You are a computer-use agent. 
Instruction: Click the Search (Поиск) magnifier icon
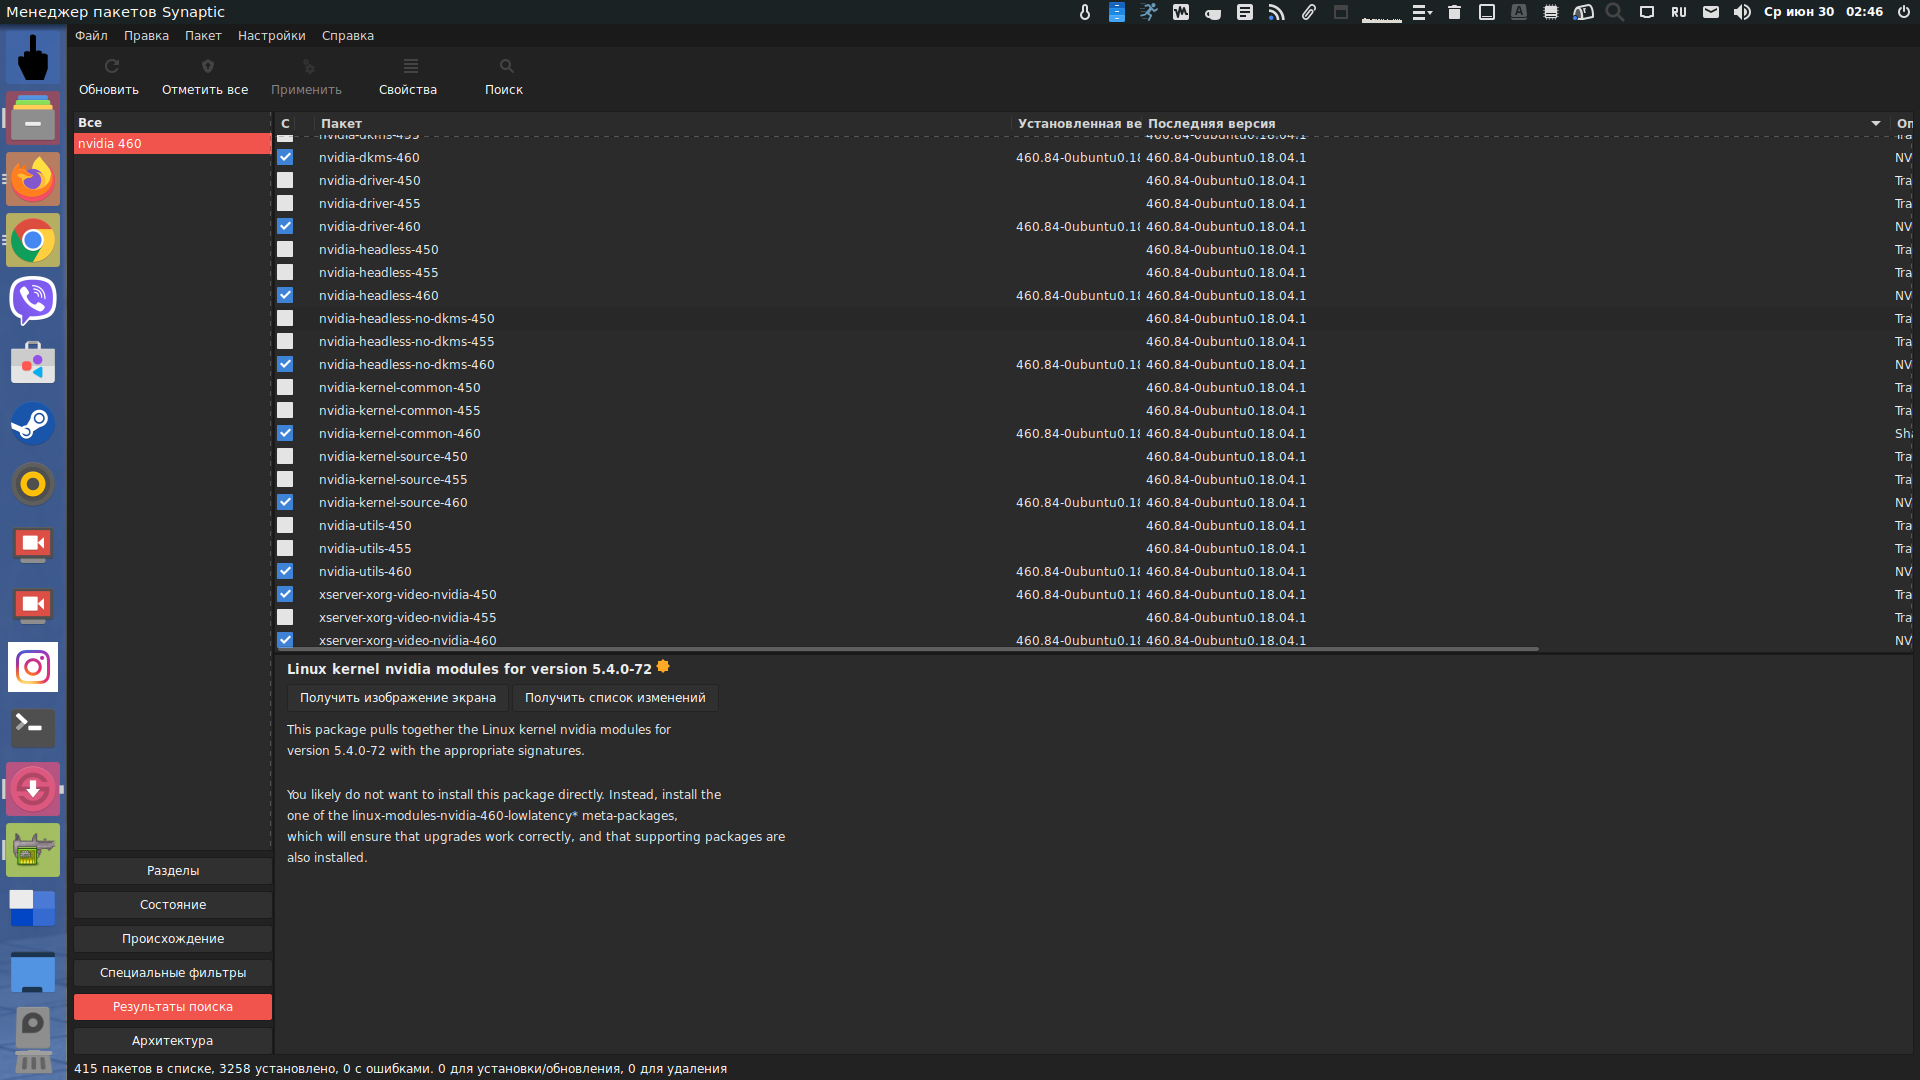click(506, 66)
